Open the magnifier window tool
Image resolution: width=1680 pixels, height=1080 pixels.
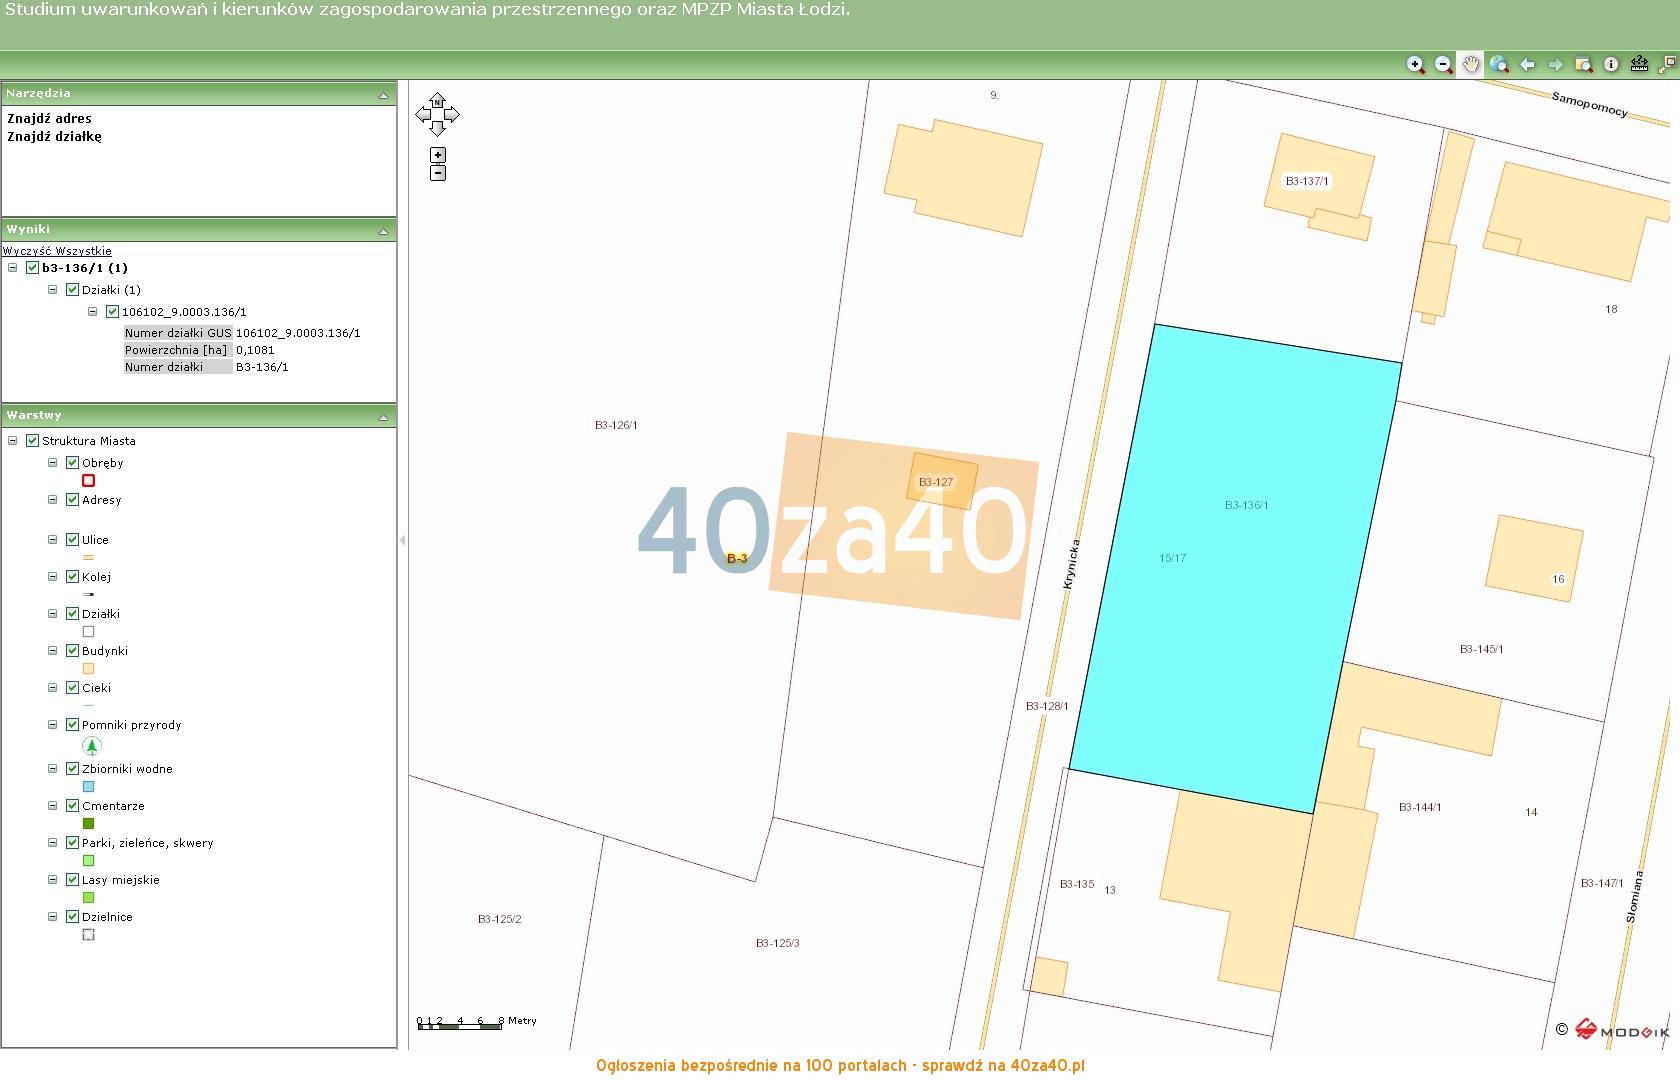pyautogui.click(x=1583, y=64)
